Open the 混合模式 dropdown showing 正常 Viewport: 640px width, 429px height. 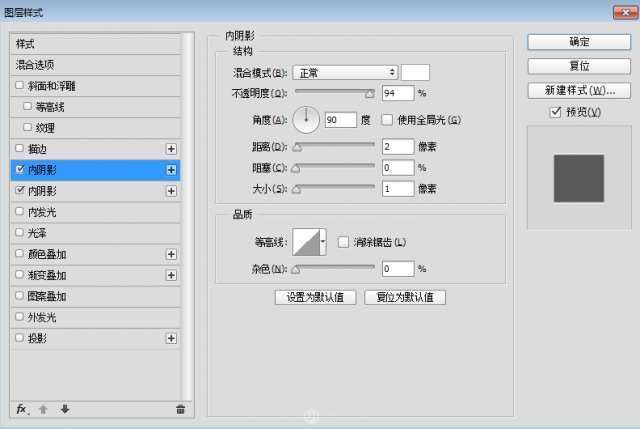pos(345,73)
